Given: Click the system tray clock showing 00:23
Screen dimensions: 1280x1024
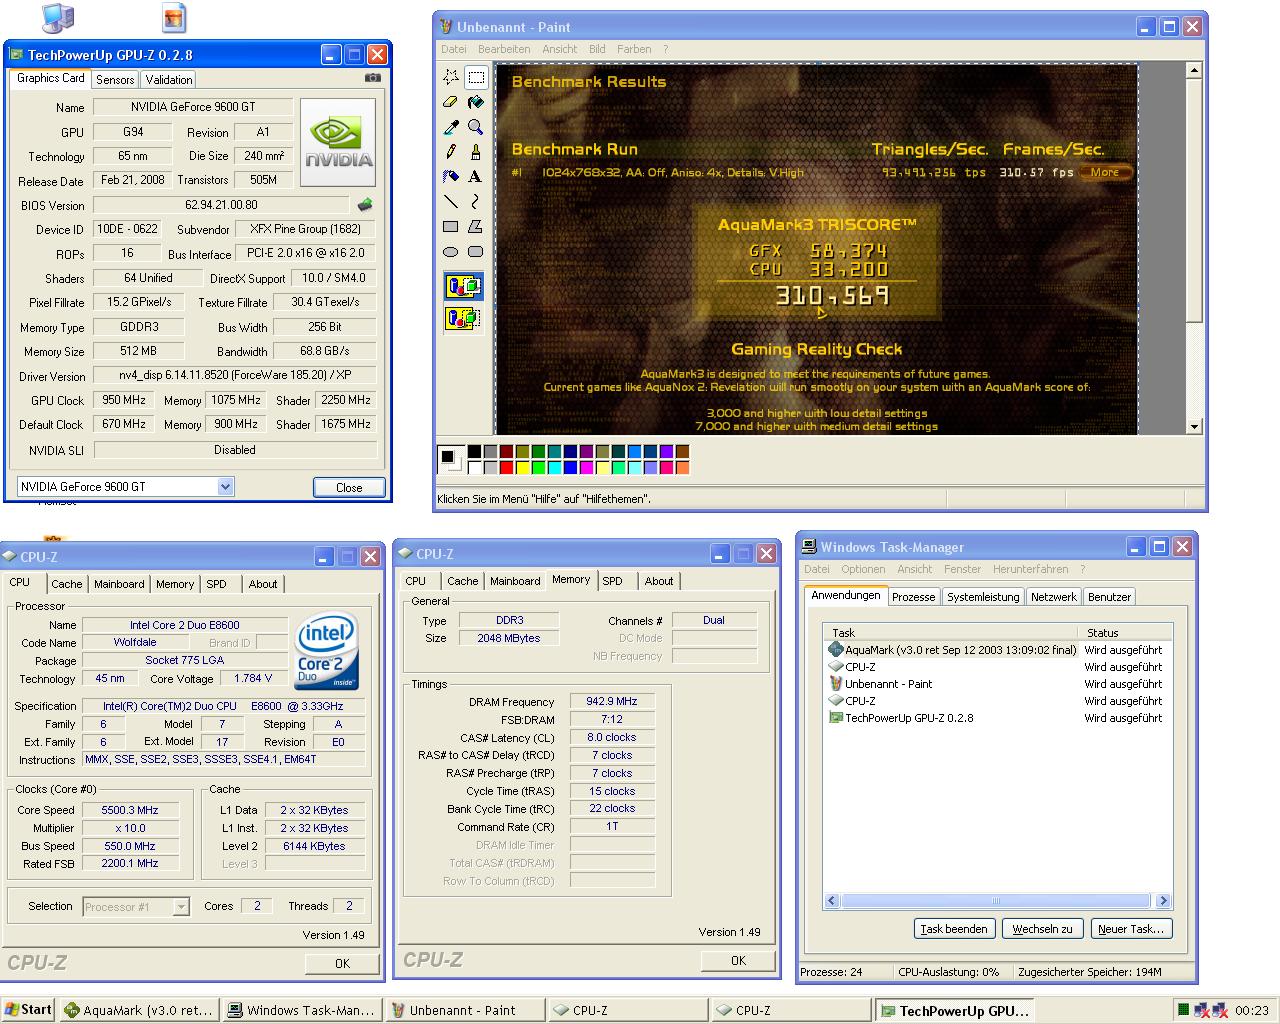Looking at the screenshot, I should (x=1252, y=1010).
